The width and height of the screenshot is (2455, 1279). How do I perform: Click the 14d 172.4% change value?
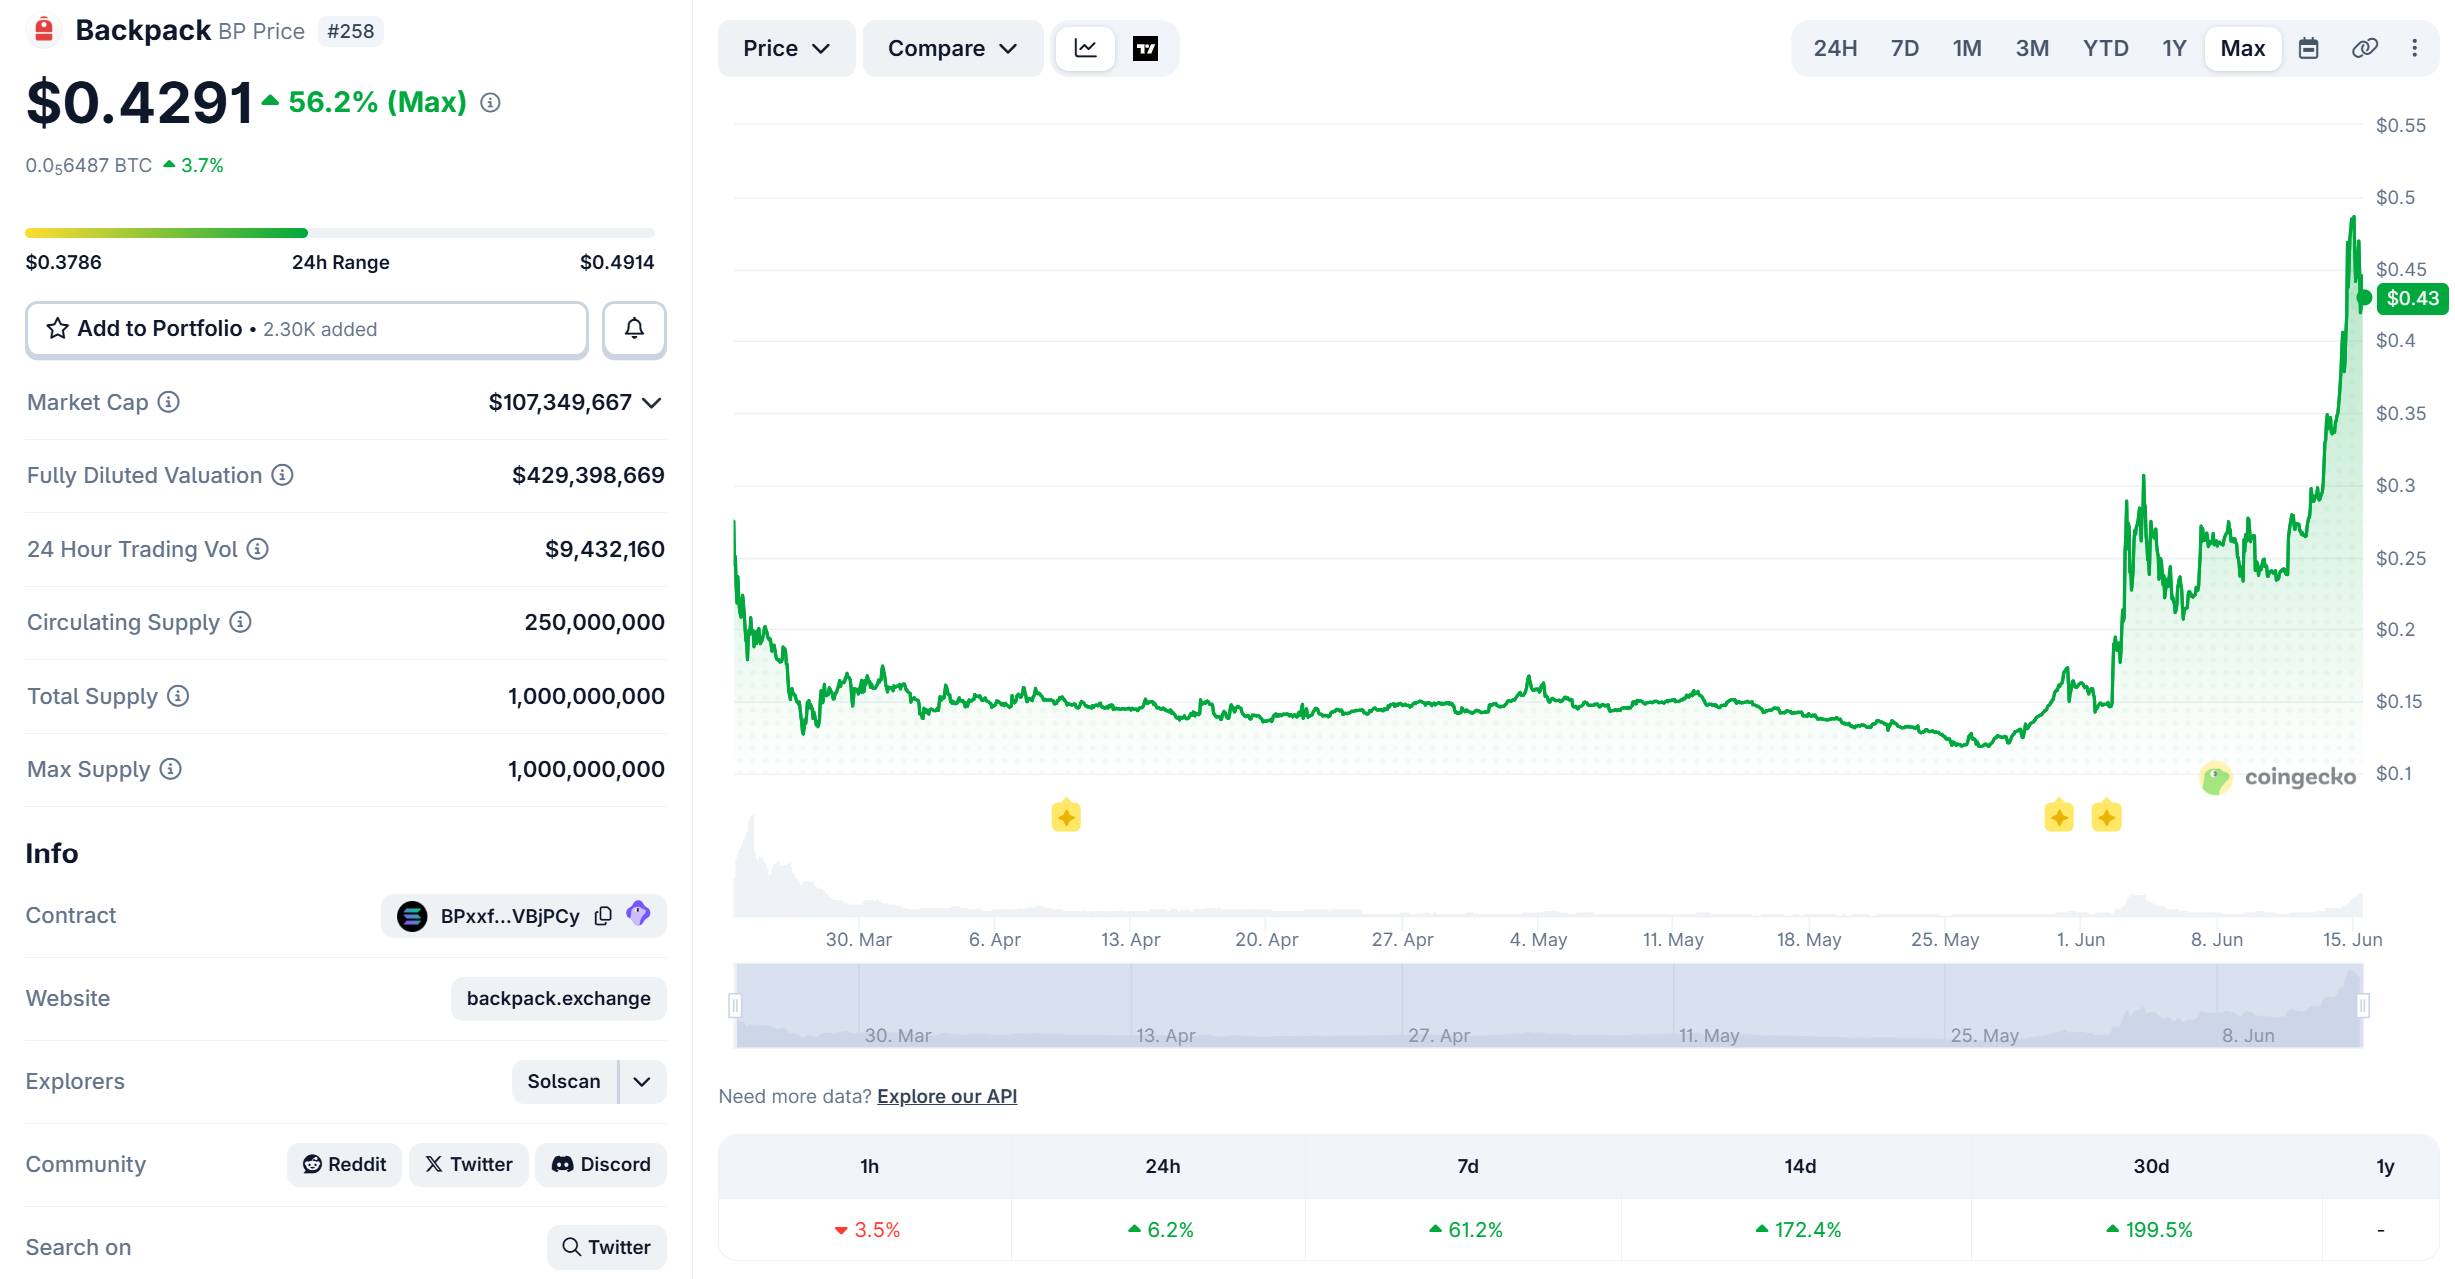pos(1798,1230)
